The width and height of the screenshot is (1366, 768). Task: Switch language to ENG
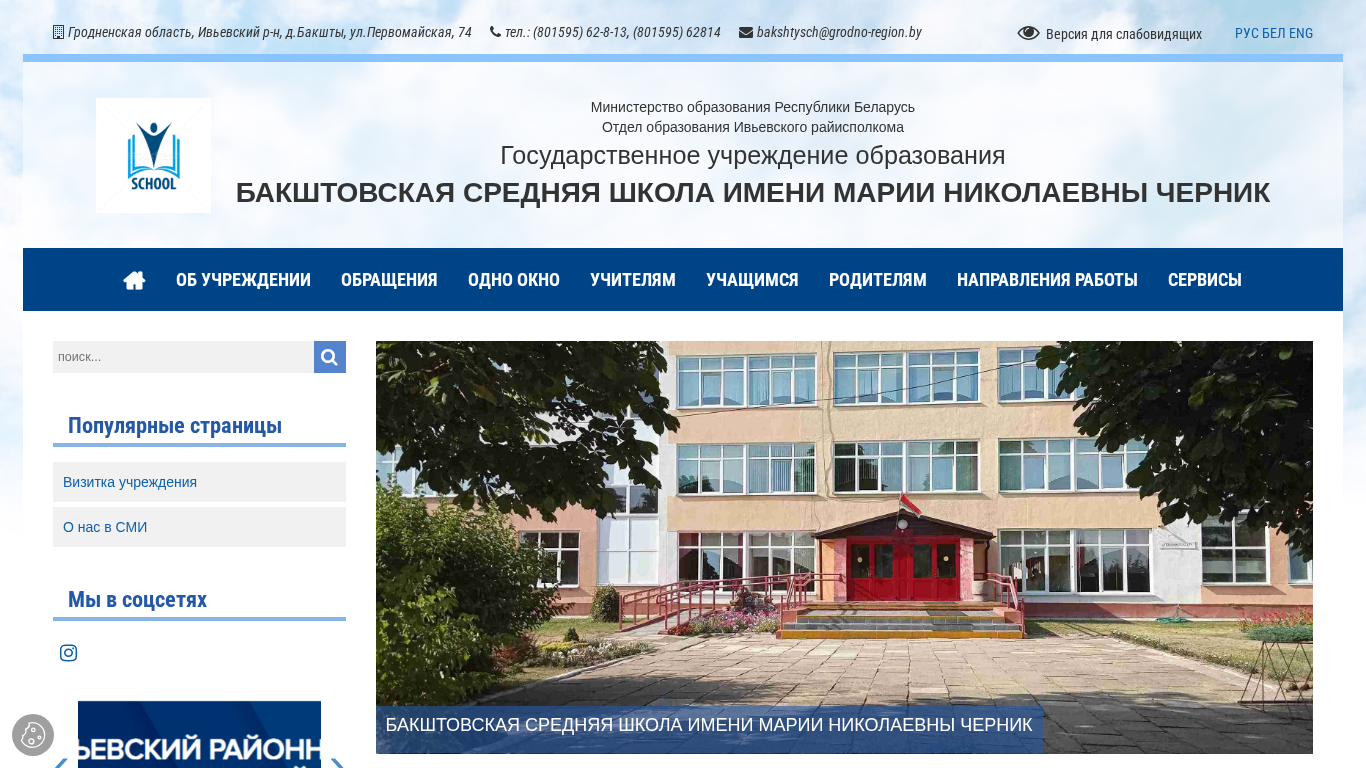coord(1301,33)
